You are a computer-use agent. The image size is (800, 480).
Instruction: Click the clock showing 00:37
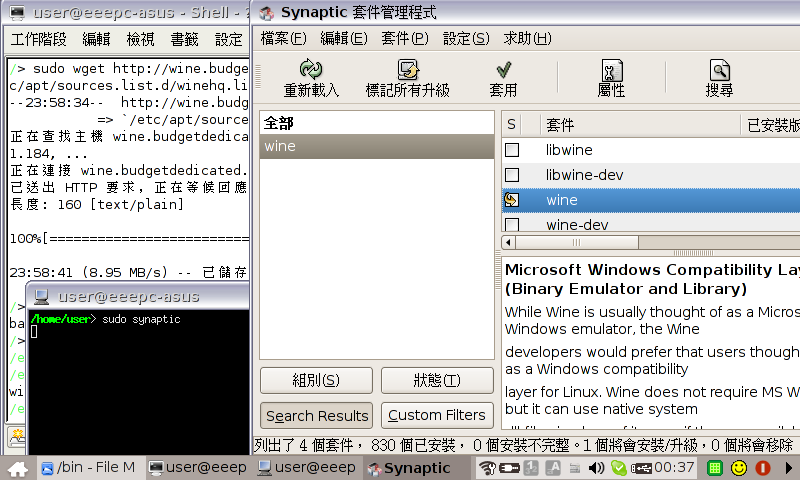pos(674,467)
